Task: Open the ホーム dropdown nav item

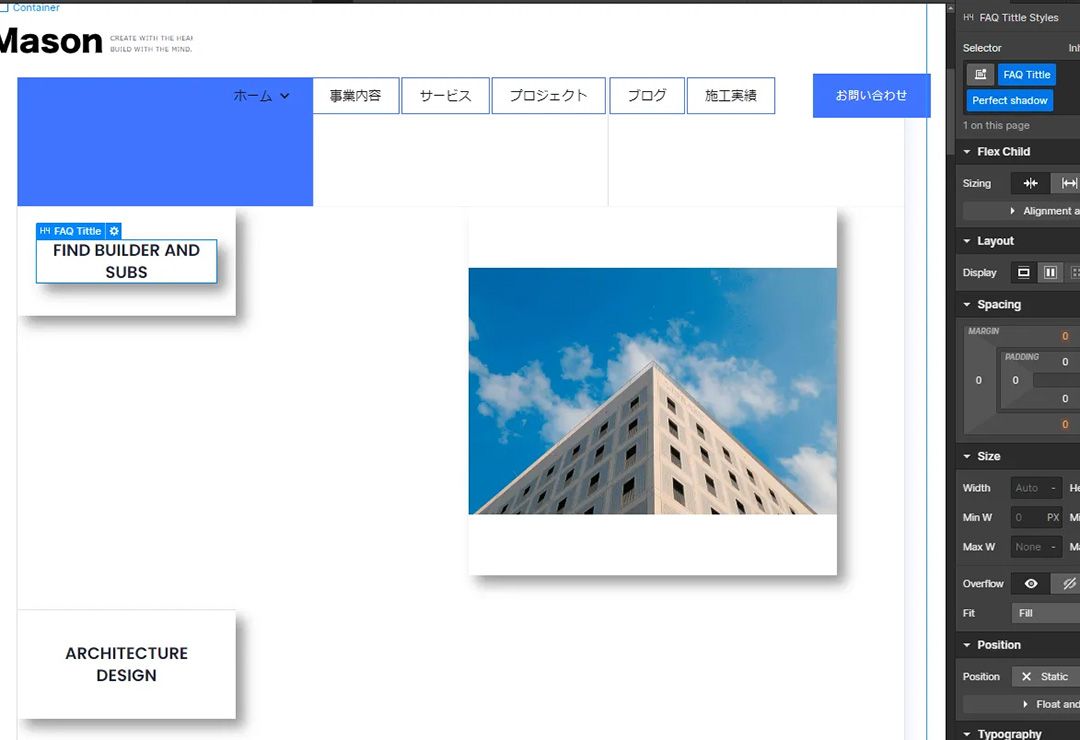Action: click(261, 96)
